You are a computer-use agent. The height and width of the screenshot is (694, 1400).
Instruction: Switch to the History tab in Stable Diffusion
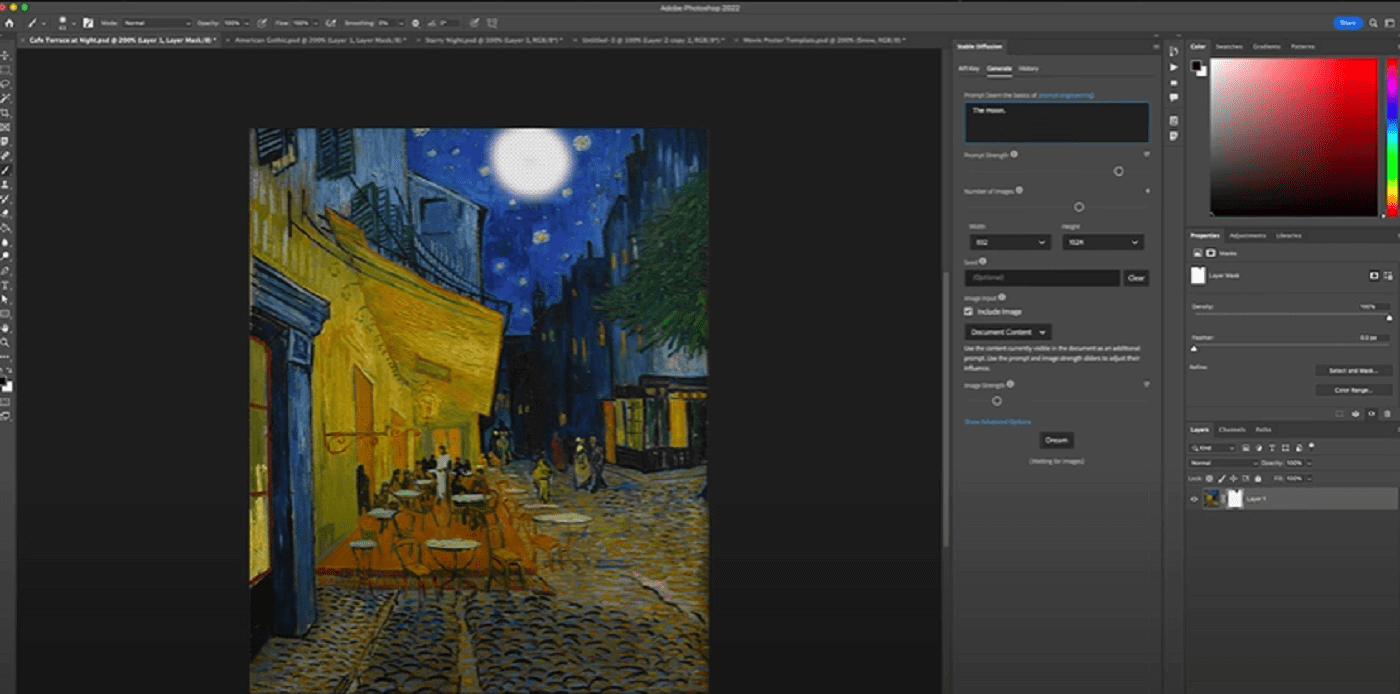(1028, 68)
